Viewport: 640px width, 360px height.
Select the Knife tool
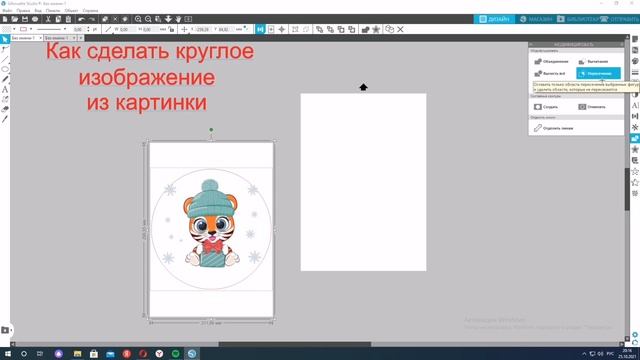pyautogui.click(x=5, y=119)
